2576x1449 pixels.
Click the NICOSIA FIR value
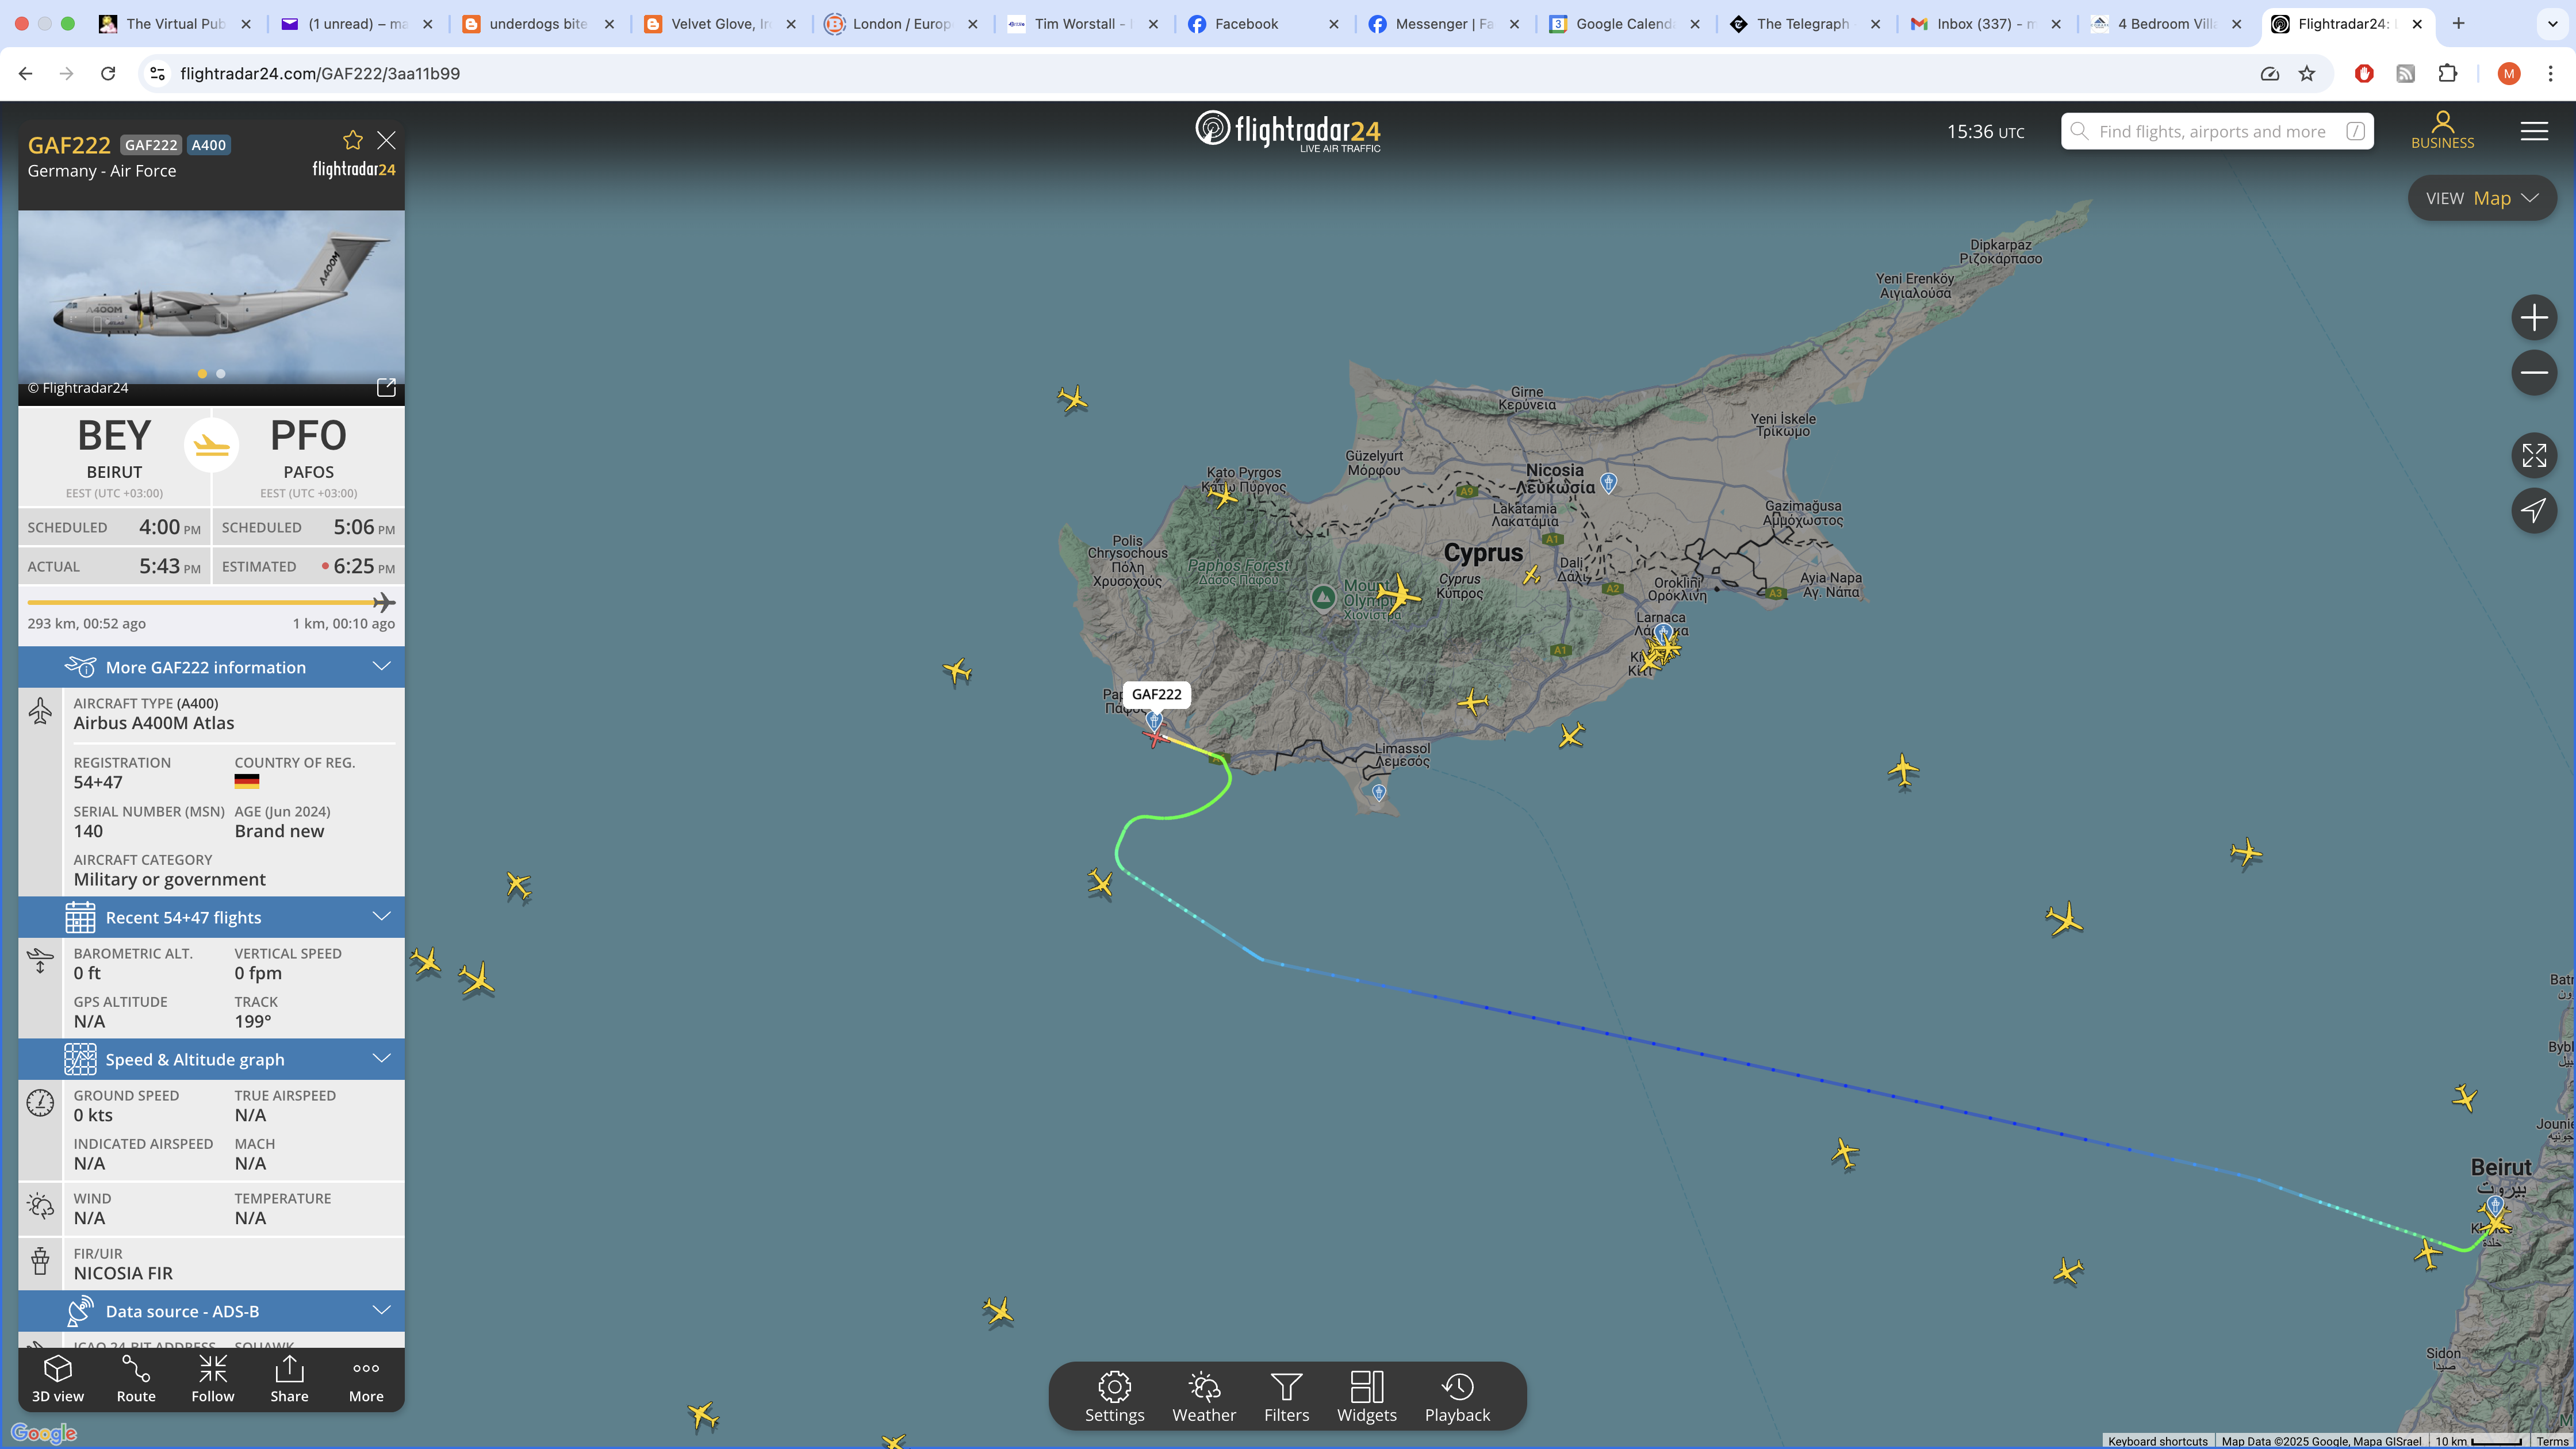pyautogui.click(x=123, y=1273)
